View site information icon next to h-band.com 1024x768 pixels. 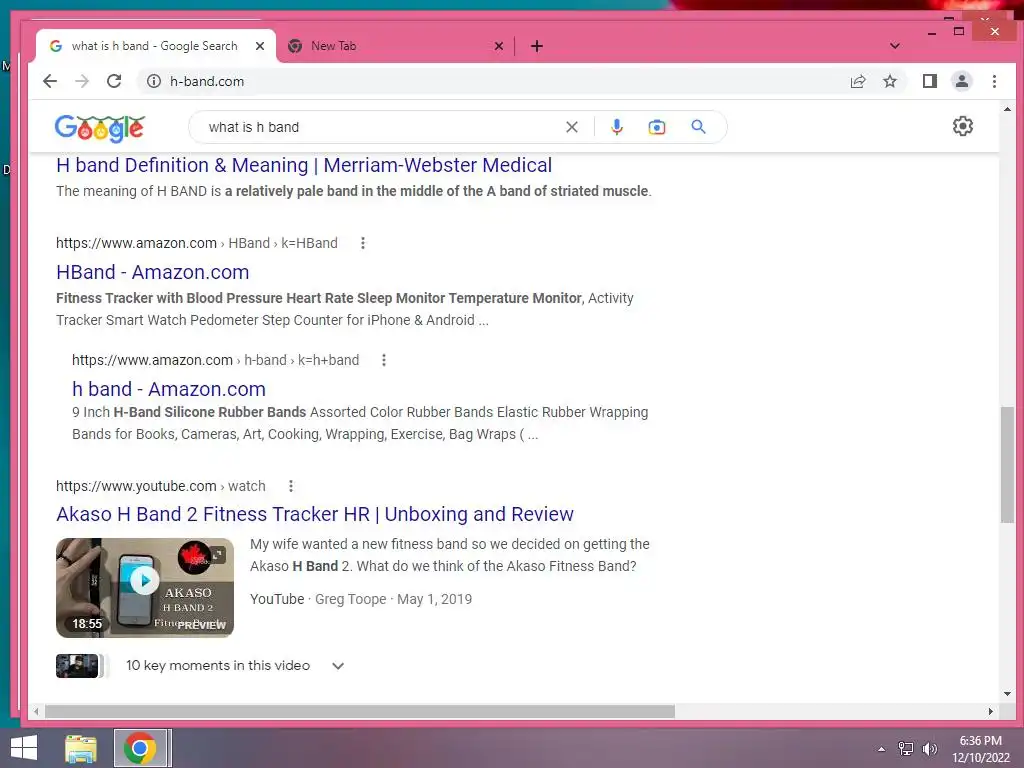pos(153,81)
